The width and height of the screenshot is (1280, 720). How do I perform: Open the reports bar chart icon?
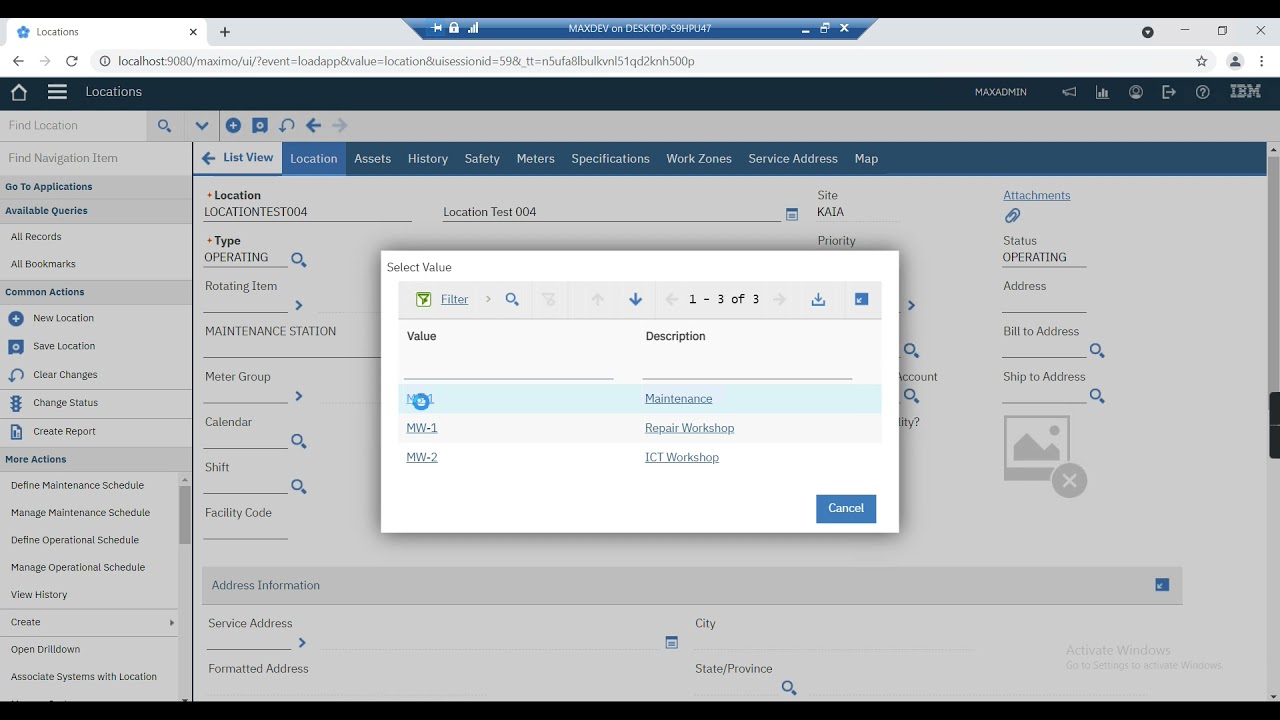(1102, 92)
